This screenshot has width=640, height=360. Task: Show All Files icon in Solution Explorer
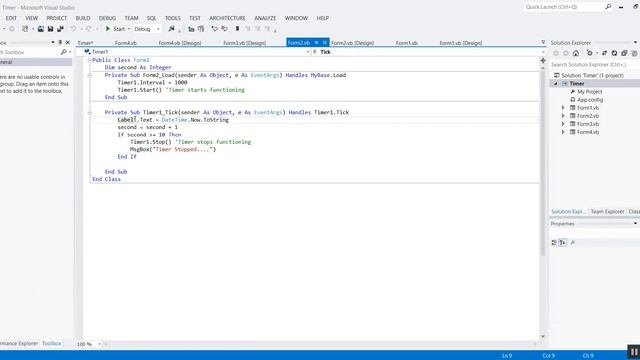point(634,53)
